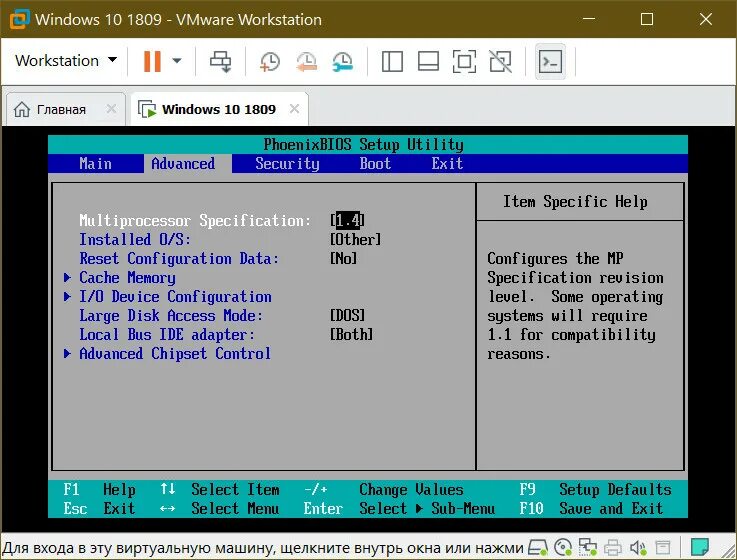The image size is (737, 560).
Task: Click the hard disk status icon
Action: (x=538, y=547)
